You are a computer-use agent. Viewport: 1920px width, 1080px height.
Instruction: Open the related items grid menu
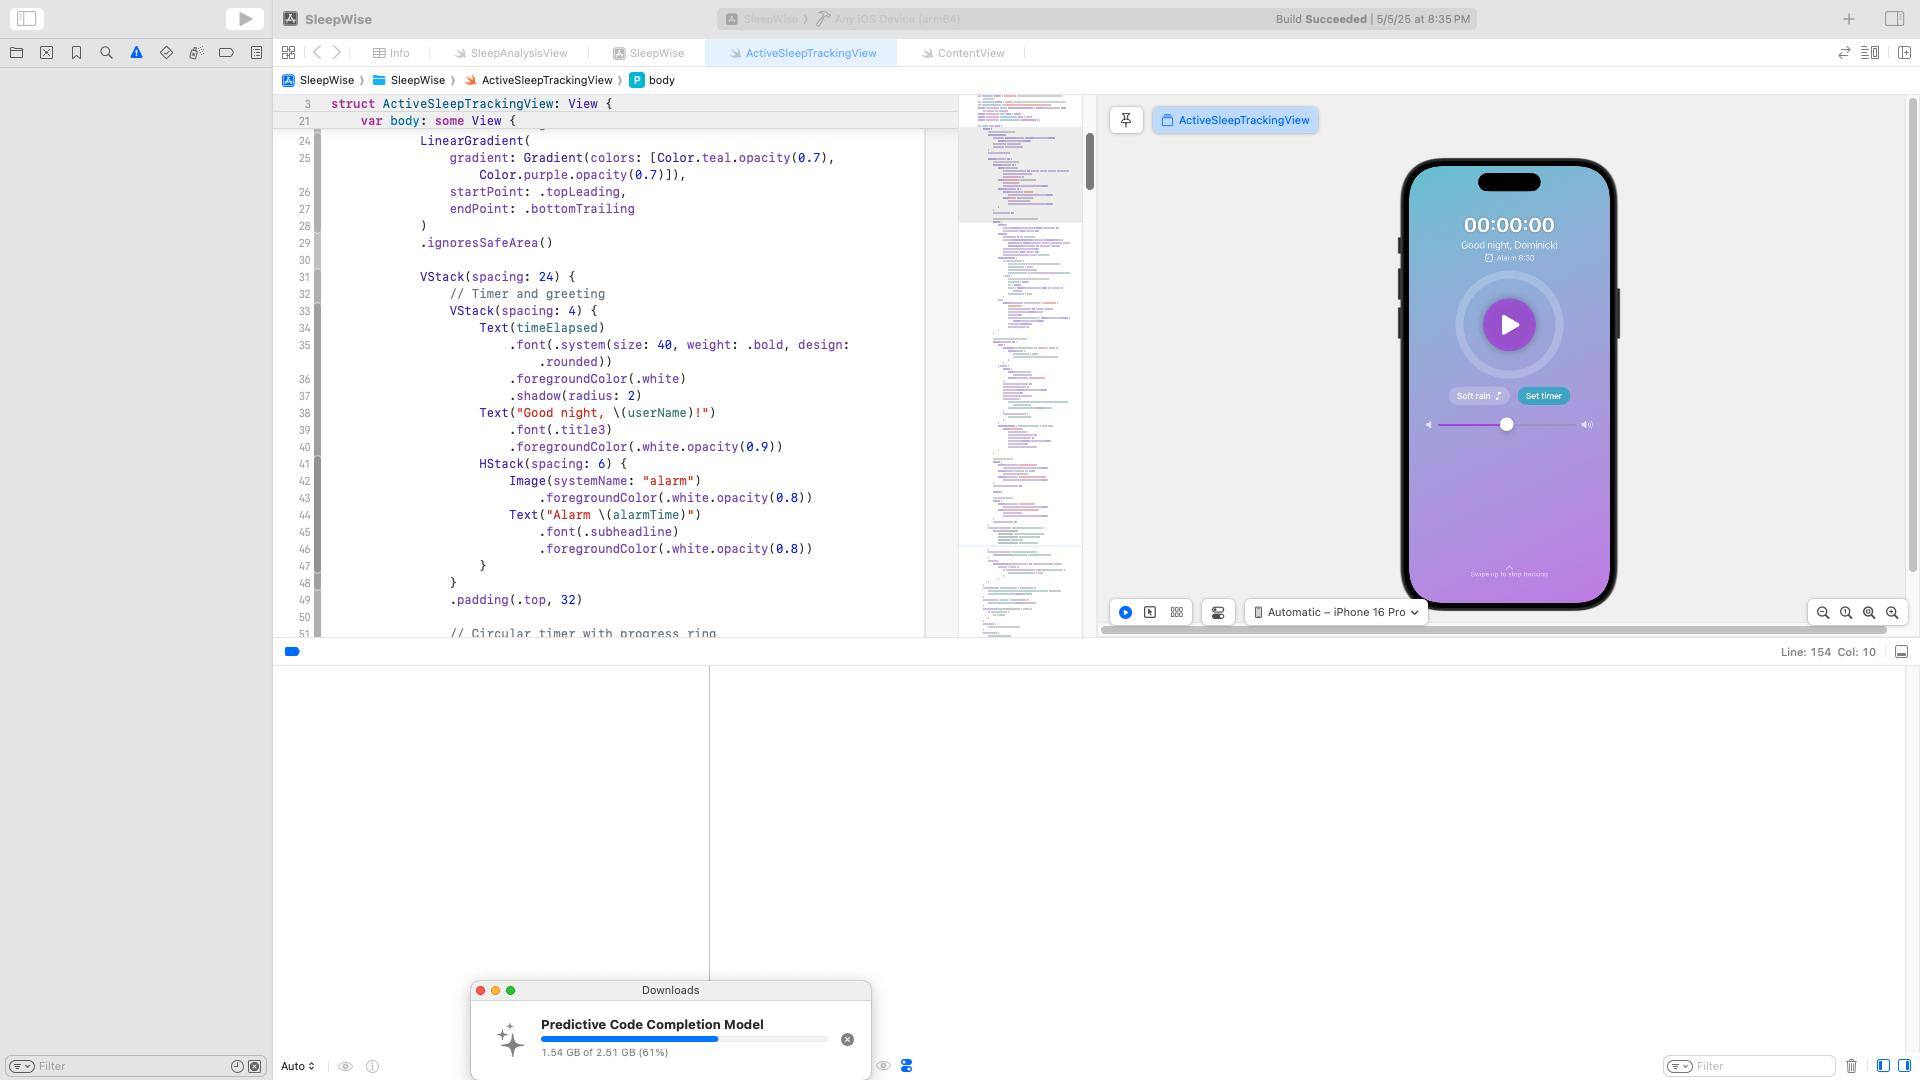[x=288, y=53]
